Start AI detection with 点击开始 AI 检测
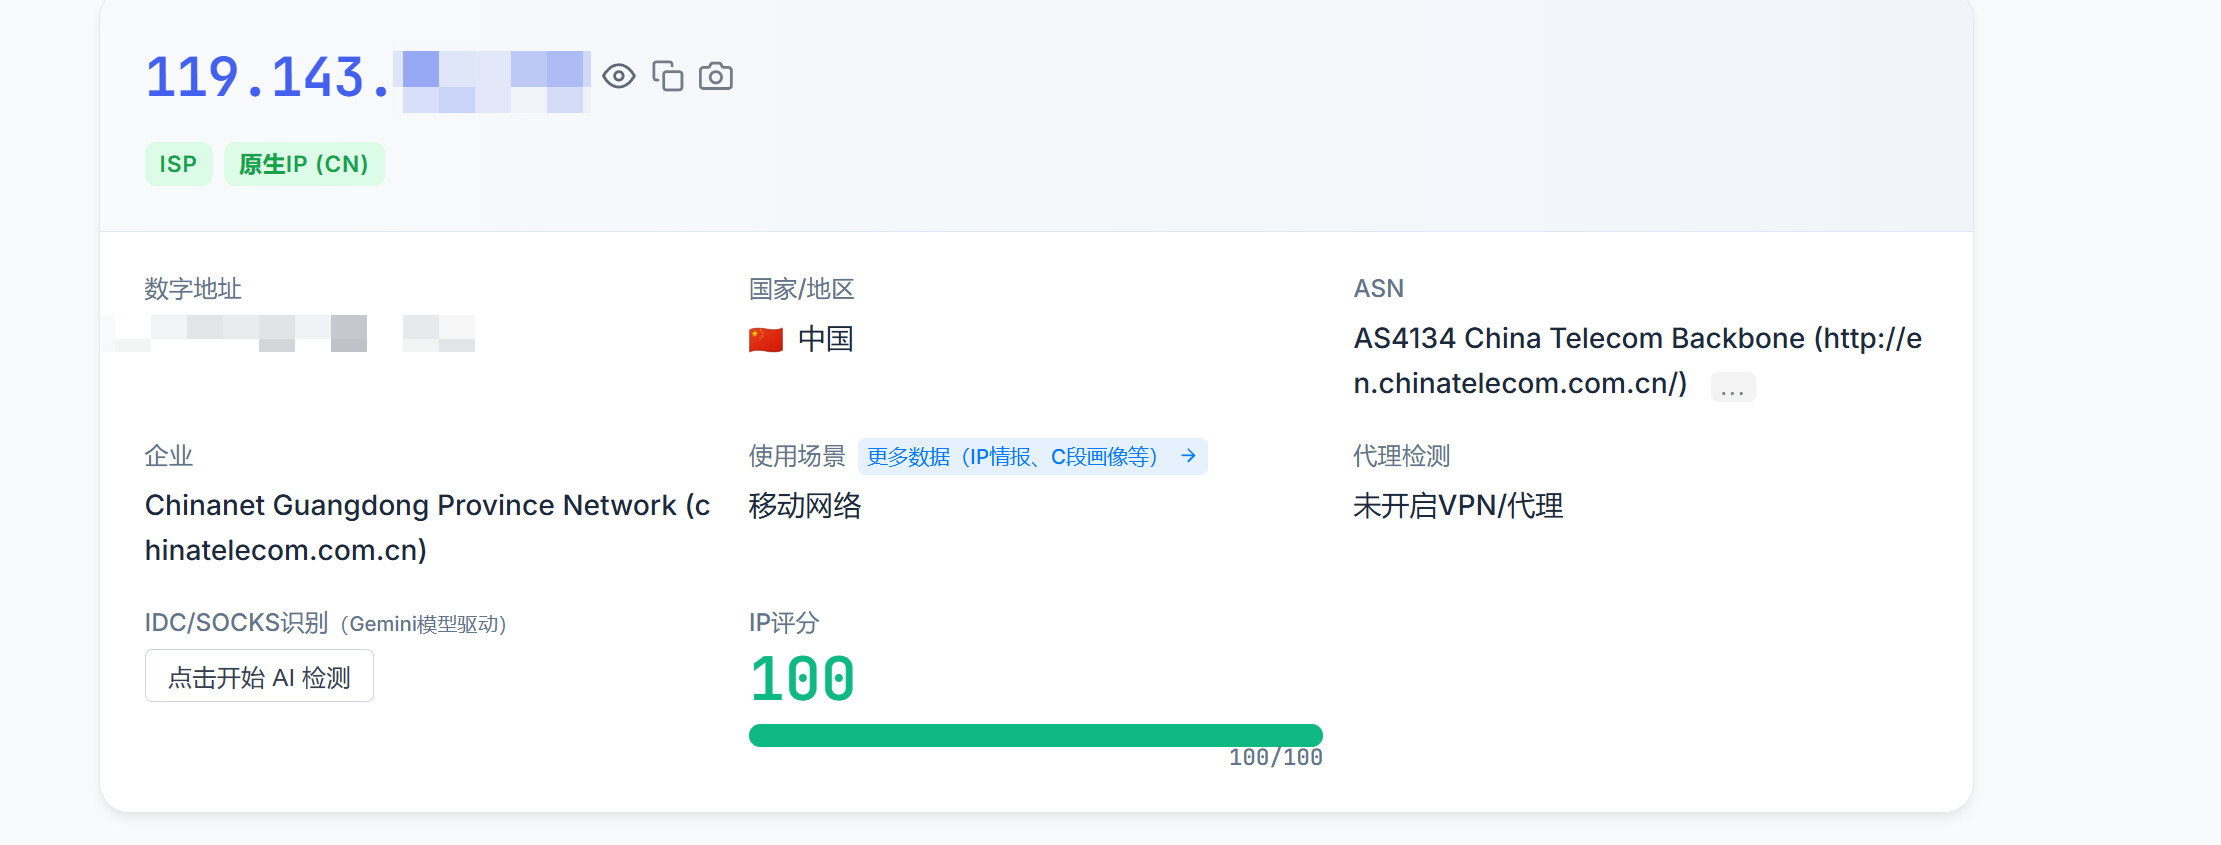2221x845 pixels. [259, 676]
